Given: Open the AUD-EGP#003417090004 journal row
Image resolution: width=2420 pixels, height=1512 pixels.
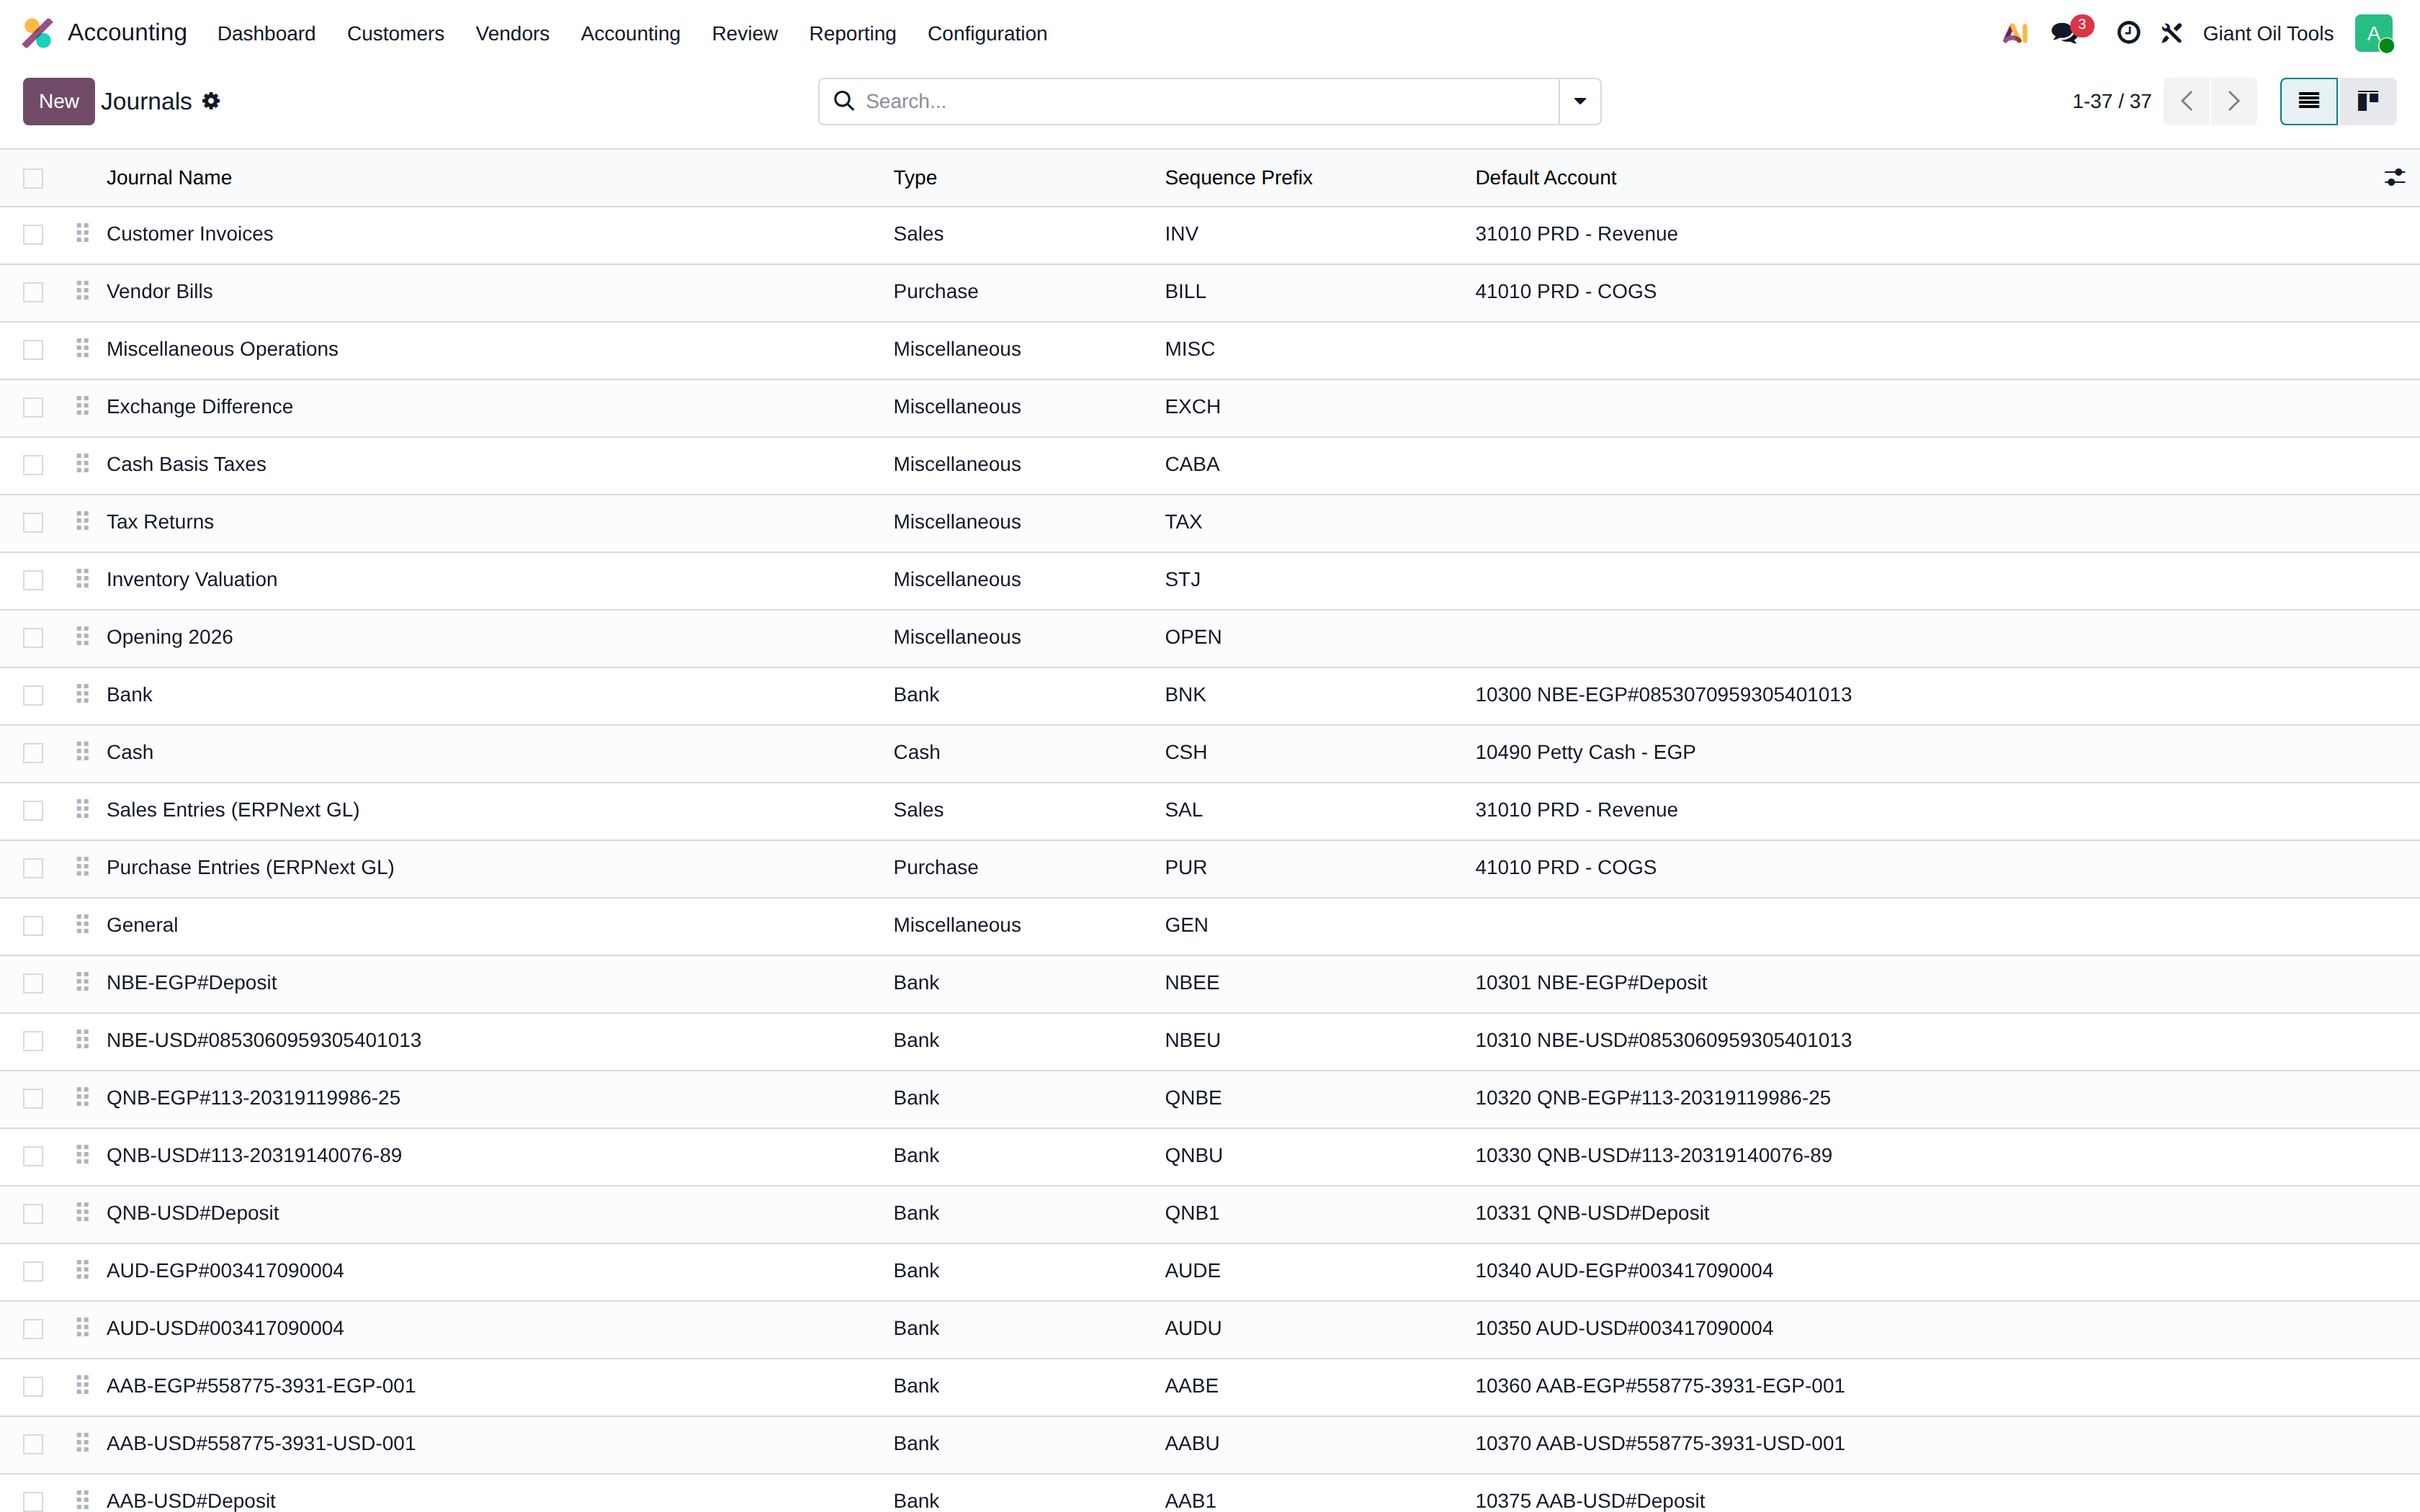Looking at the screenshot, I should (x=1210, y=1271).
